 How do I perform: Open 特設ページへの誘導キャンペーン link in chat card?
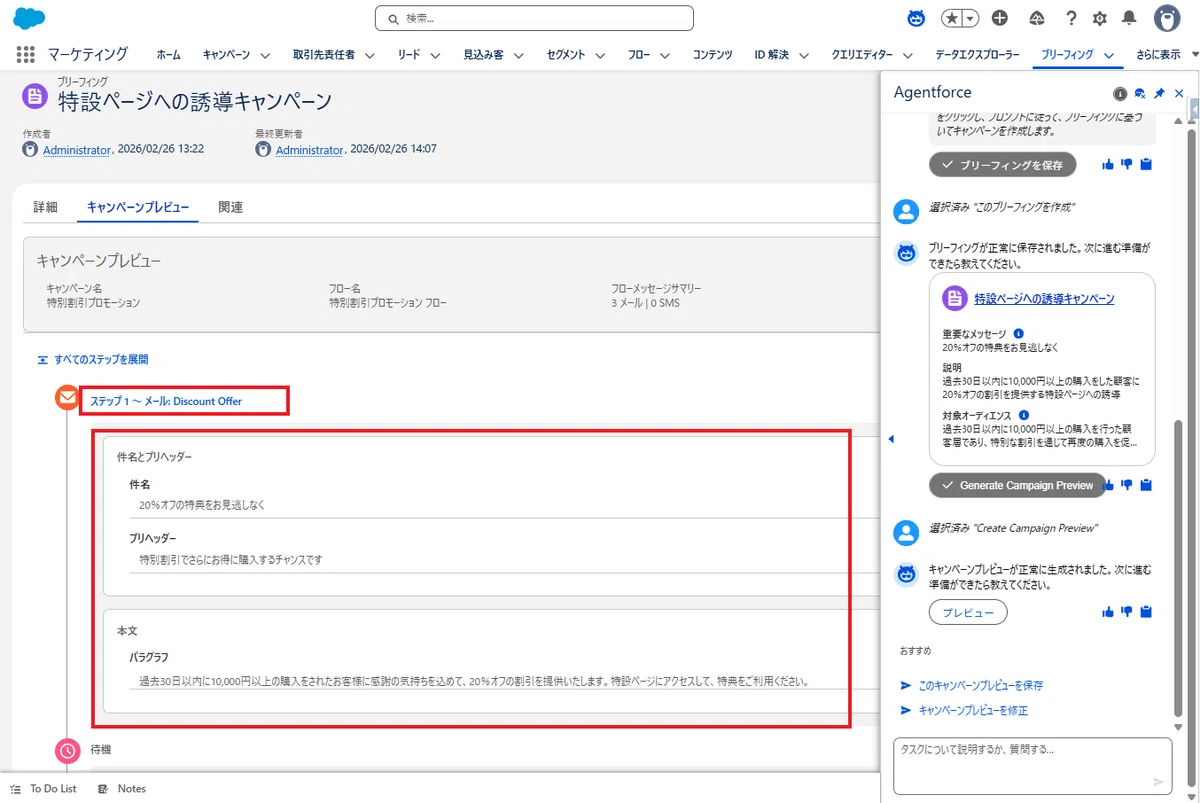tap(1044, 298)
